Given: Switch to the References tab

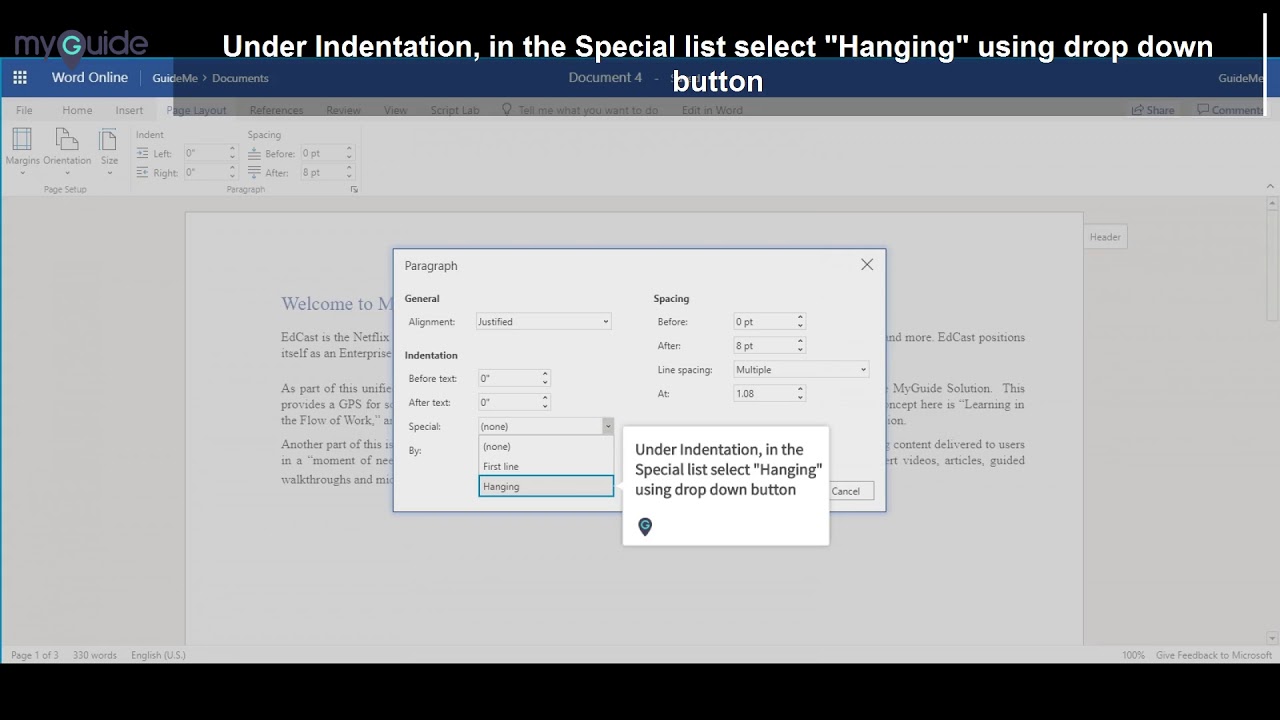Looking at the screenshot, I should coord(276,110).
